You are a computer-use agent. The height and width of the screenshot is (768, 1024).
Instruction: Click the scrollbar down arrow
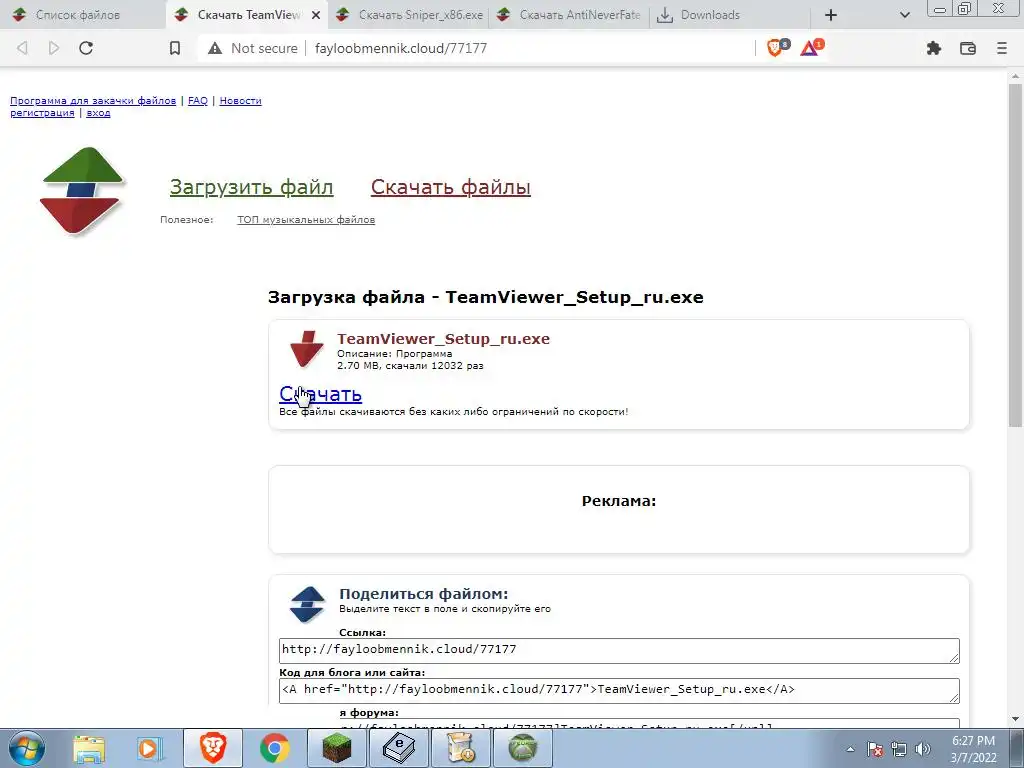(x=1016, y=719)
